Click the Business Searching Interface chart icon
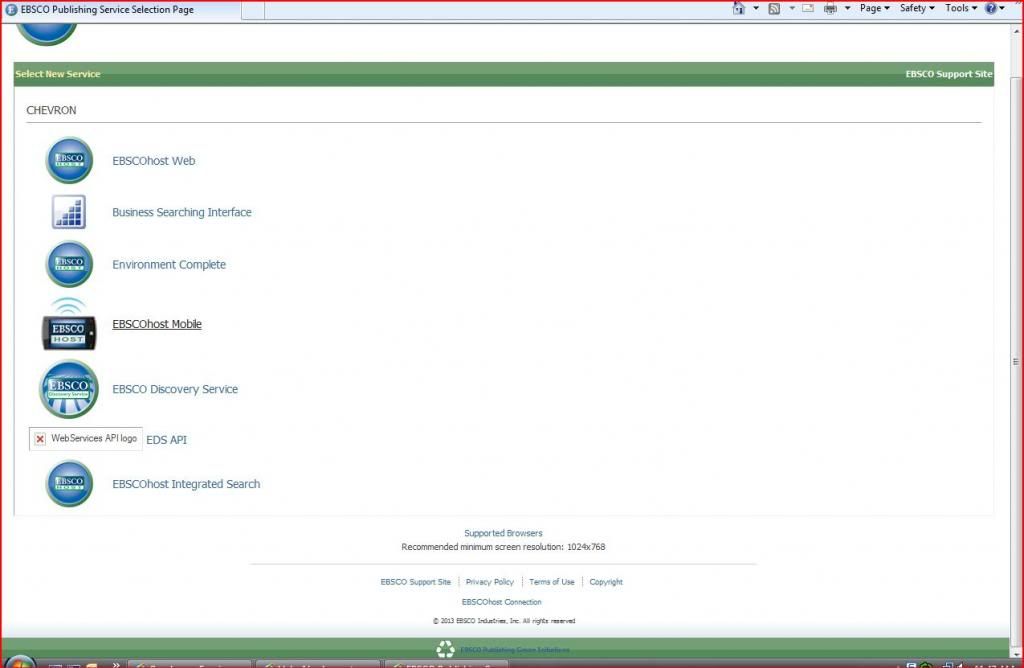 pyautogui.click(x=69, y=212)
